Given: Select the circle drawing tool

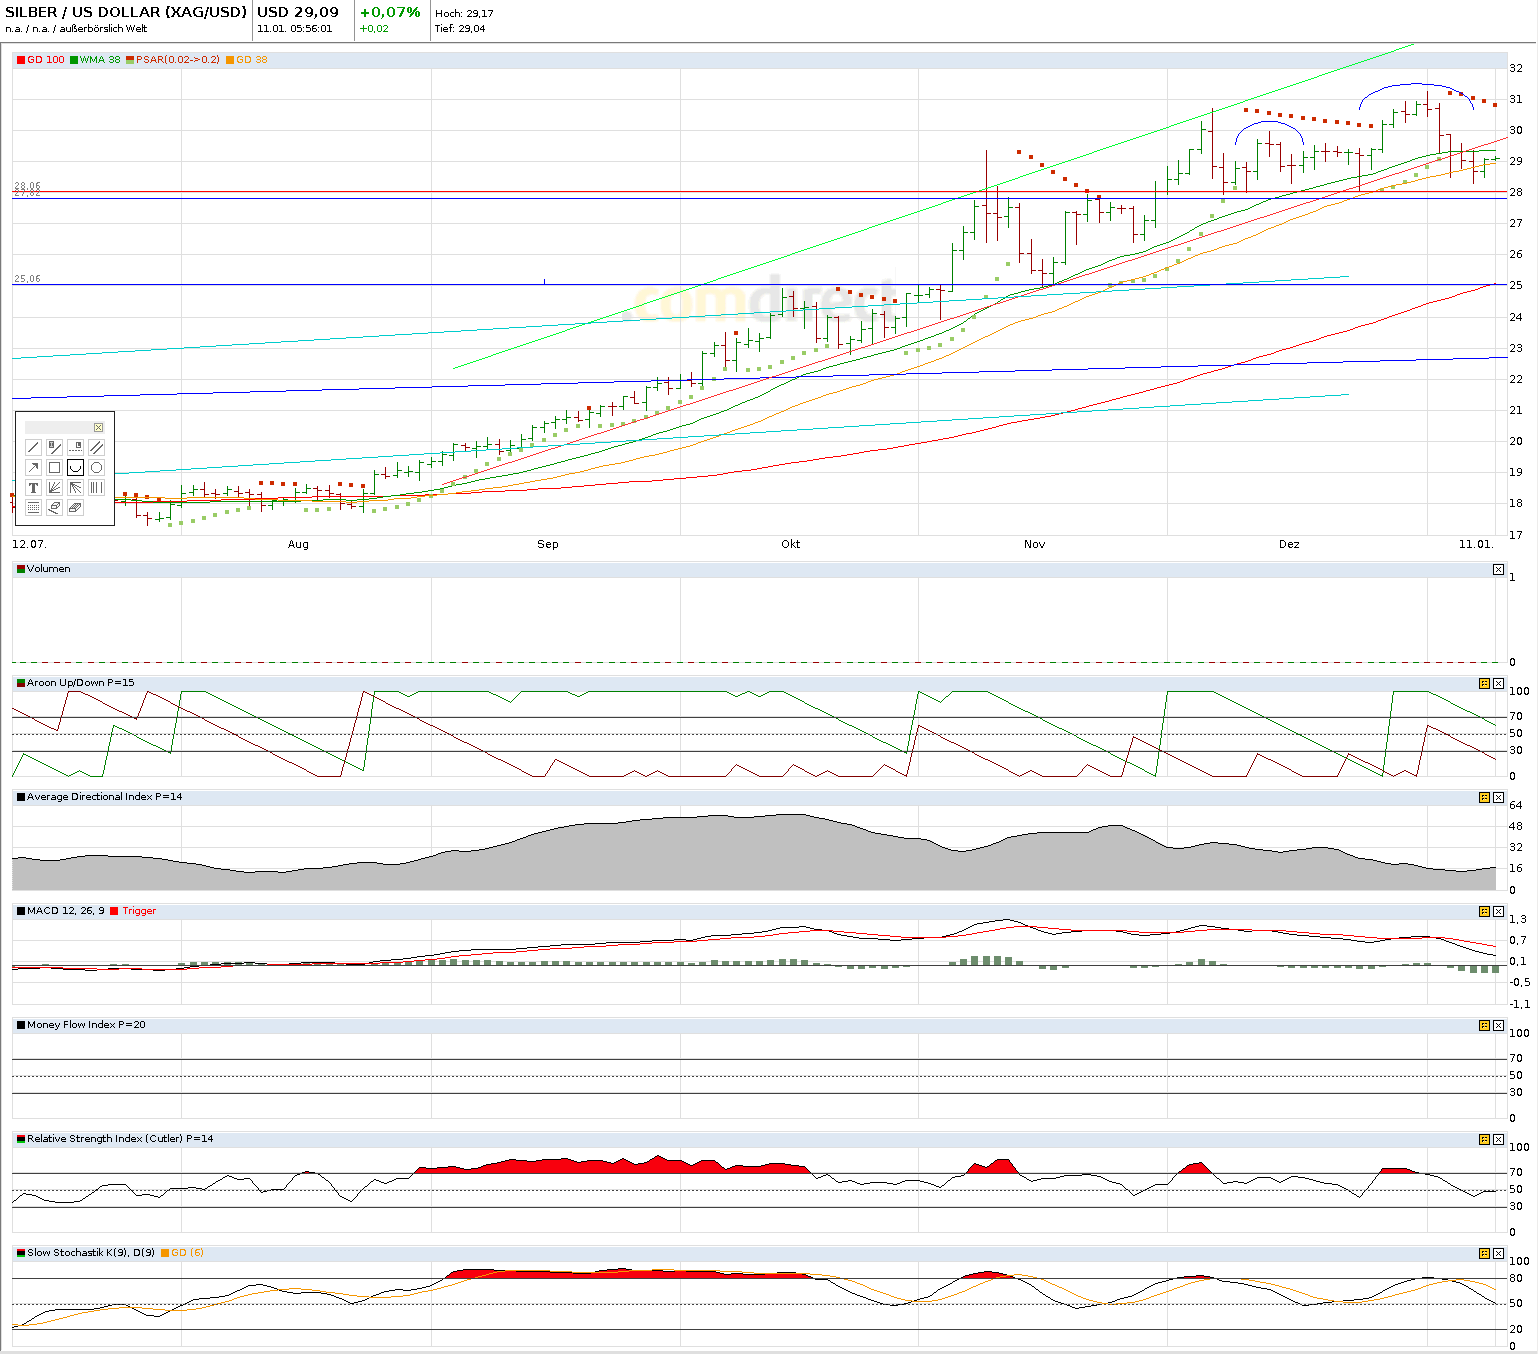Looking at the screenshot, I should (x=96, y=468).
